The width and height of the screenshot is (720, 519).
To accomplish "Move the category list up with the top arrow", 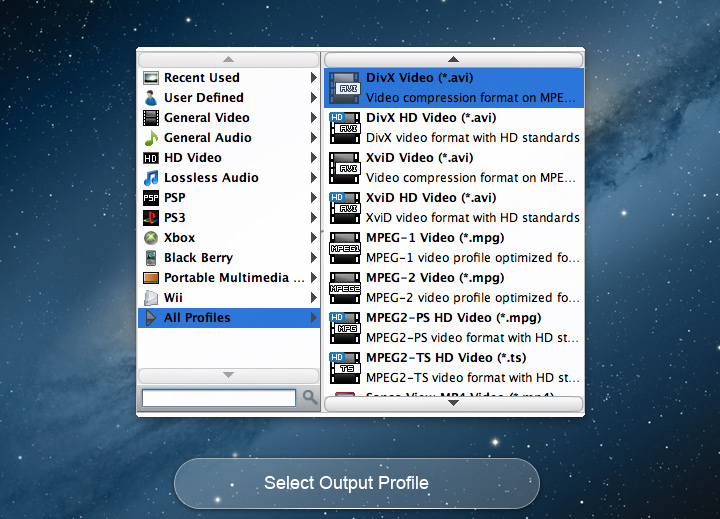I will (x=228, y=60).
